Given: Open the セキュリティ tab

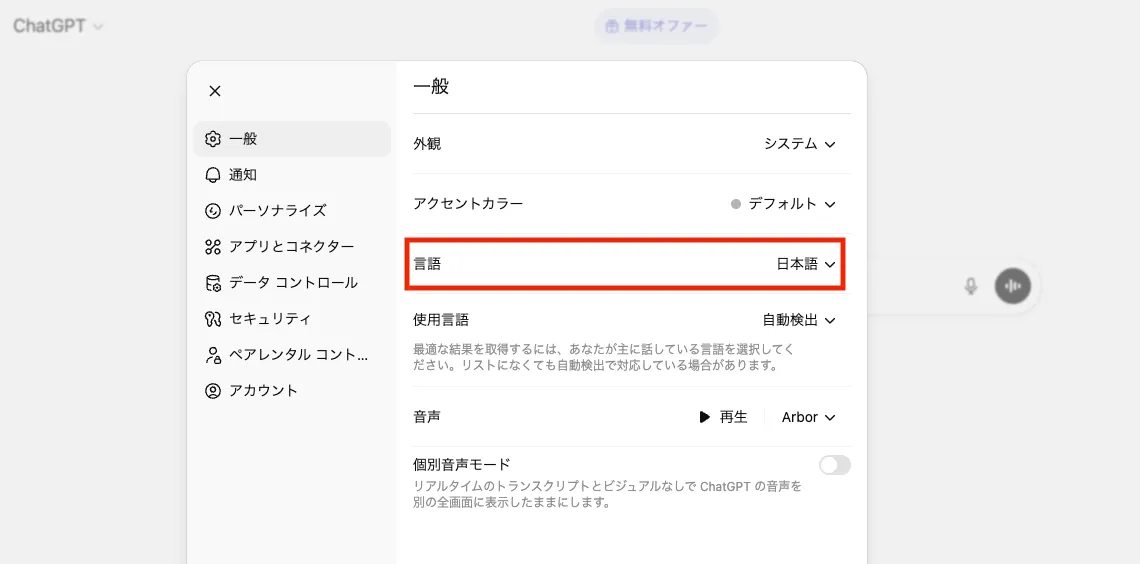Looking at the screenshot, I should coord(292,318).
